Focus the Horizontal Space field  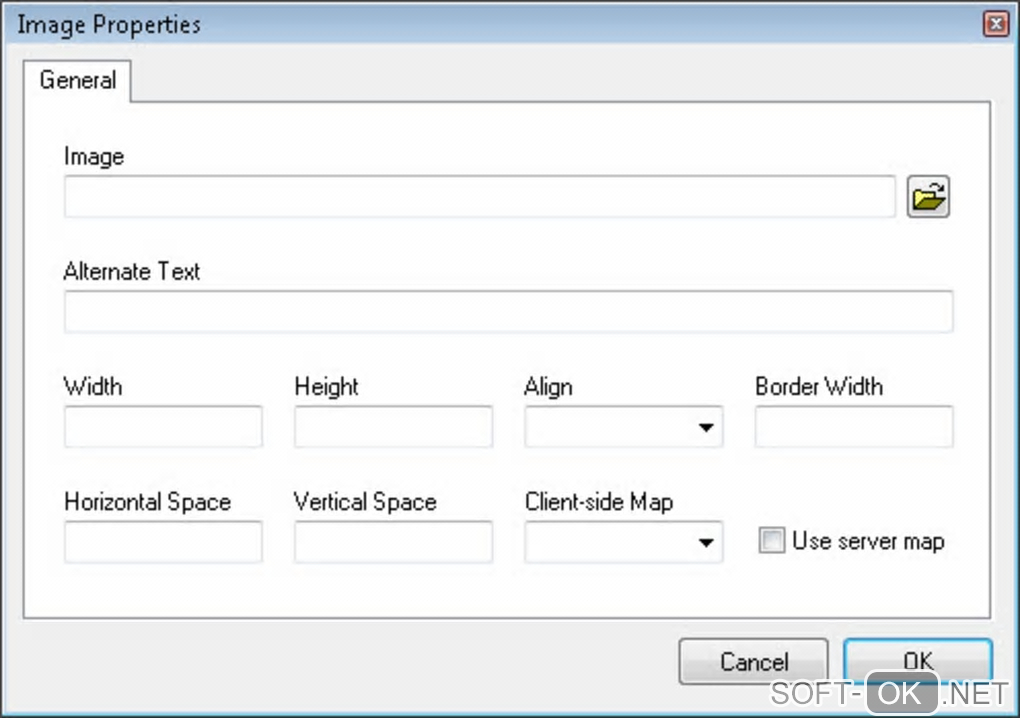coord(163,542)
